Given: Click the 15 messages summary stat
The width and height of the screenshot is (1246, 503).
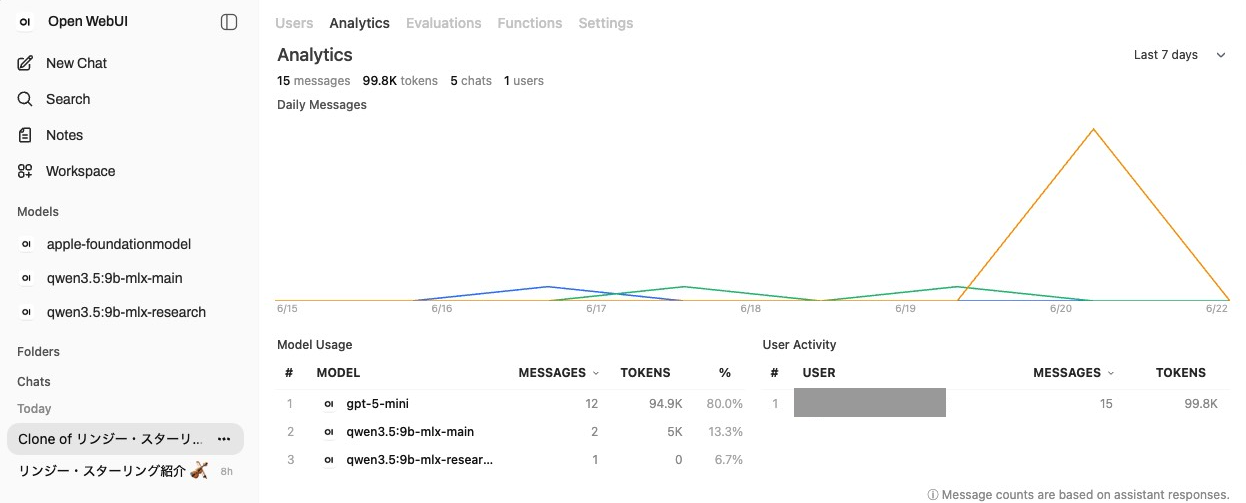Looking at the screenshot, I should [x=314, y=81].
